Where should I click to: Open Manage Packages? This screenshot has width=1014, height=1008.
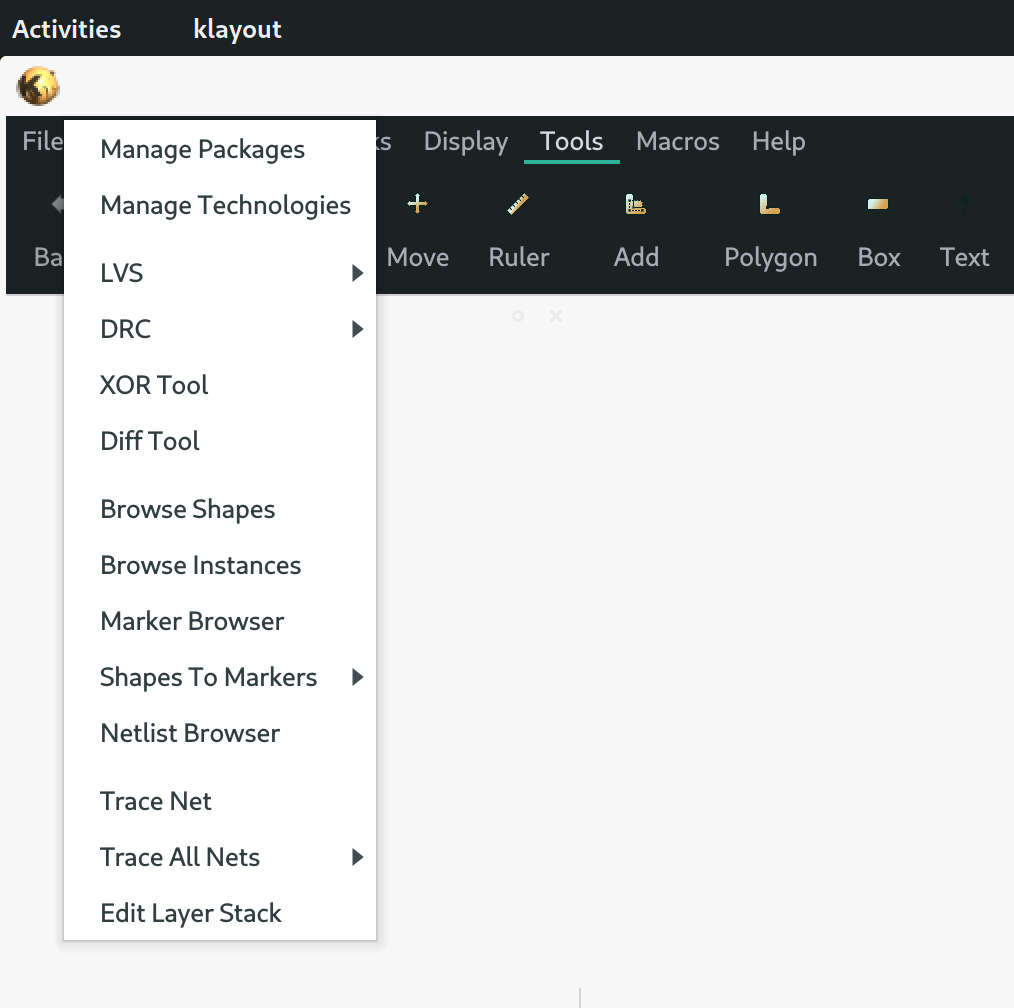tap(202, 149)
